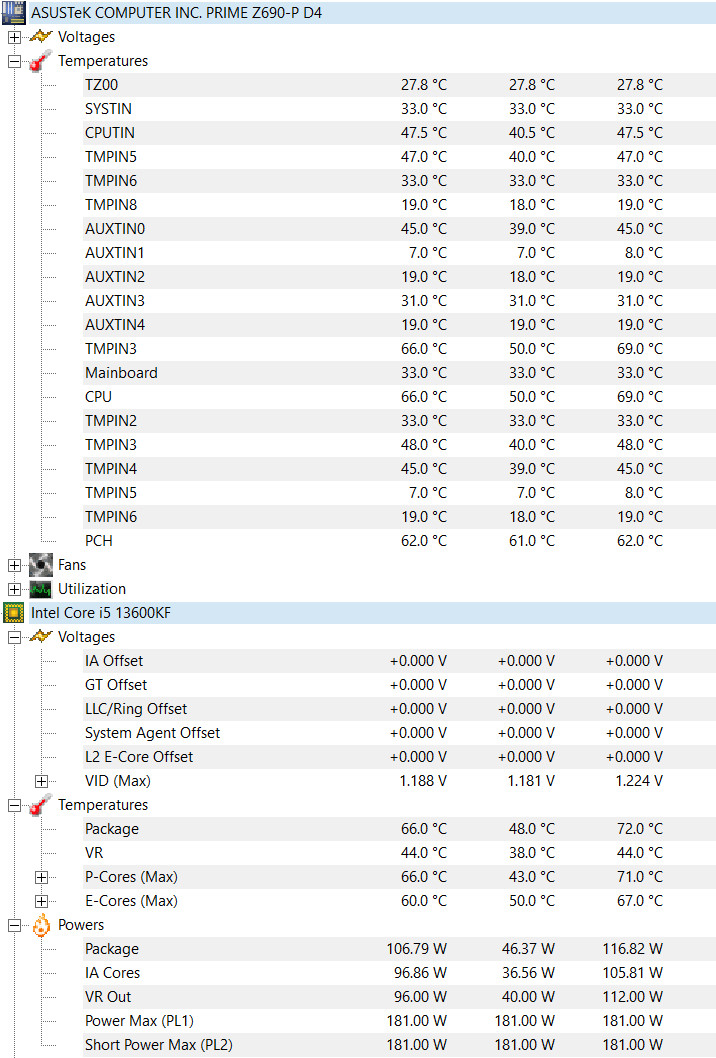Image resolution: width=716 pixels, height=1058 pixels.
Task: Select the SYSTIN sensor row
Action: 399,109
